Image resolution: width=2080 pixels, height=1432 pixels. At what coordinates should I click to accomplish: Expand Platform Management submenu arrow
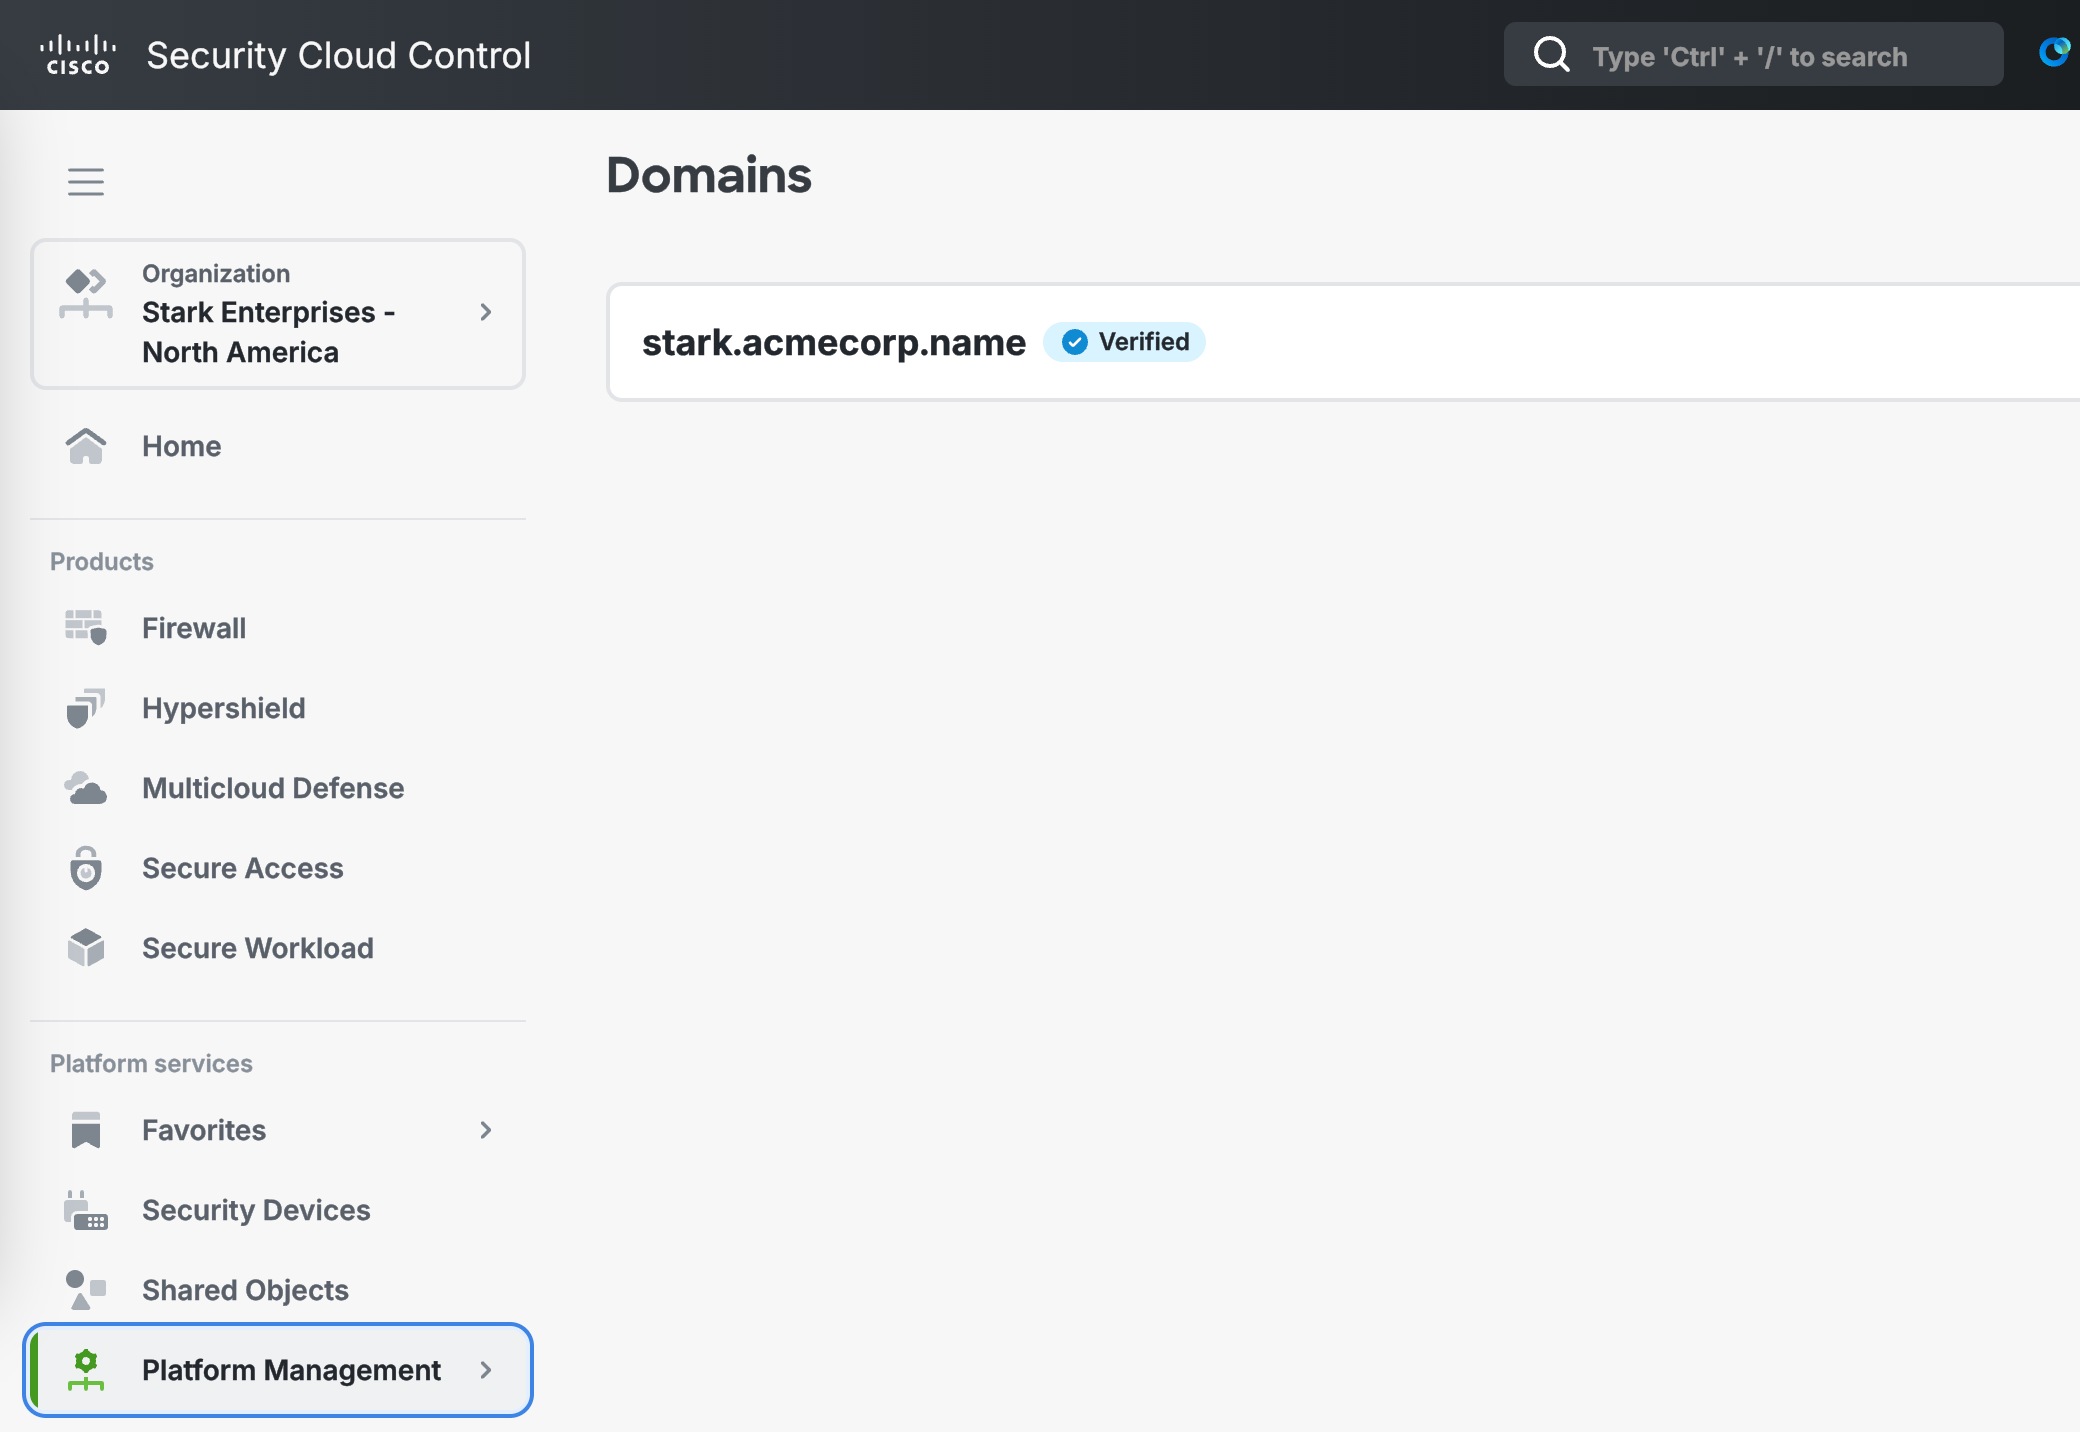pyautogui.click(x=487, y=1371)
